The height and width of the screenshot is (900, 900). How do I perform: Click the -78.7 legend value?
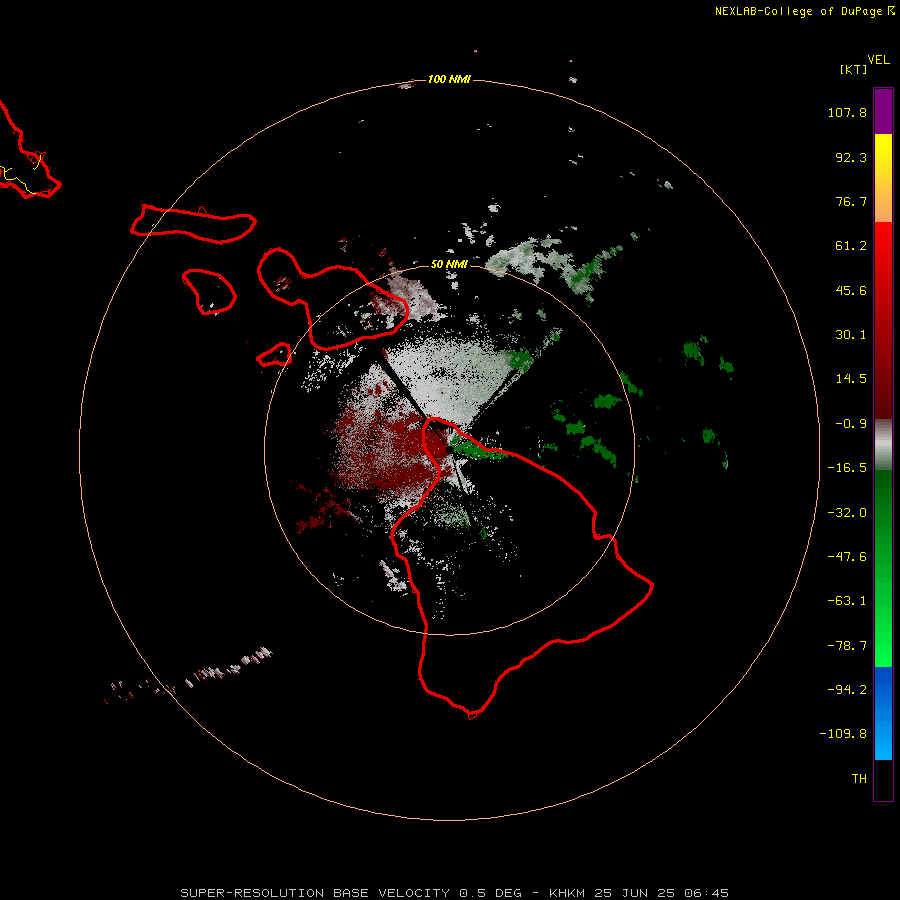pos(847,646)
